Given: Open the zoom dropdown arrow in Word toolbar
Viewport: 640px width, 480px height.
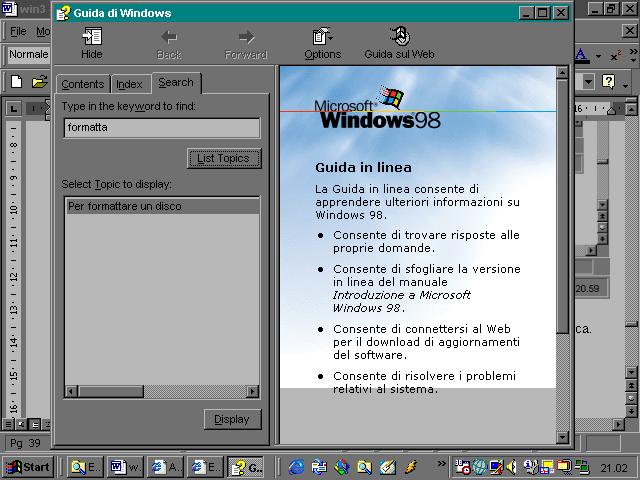Looking at the screenshot, I should (x=588, y=82).
